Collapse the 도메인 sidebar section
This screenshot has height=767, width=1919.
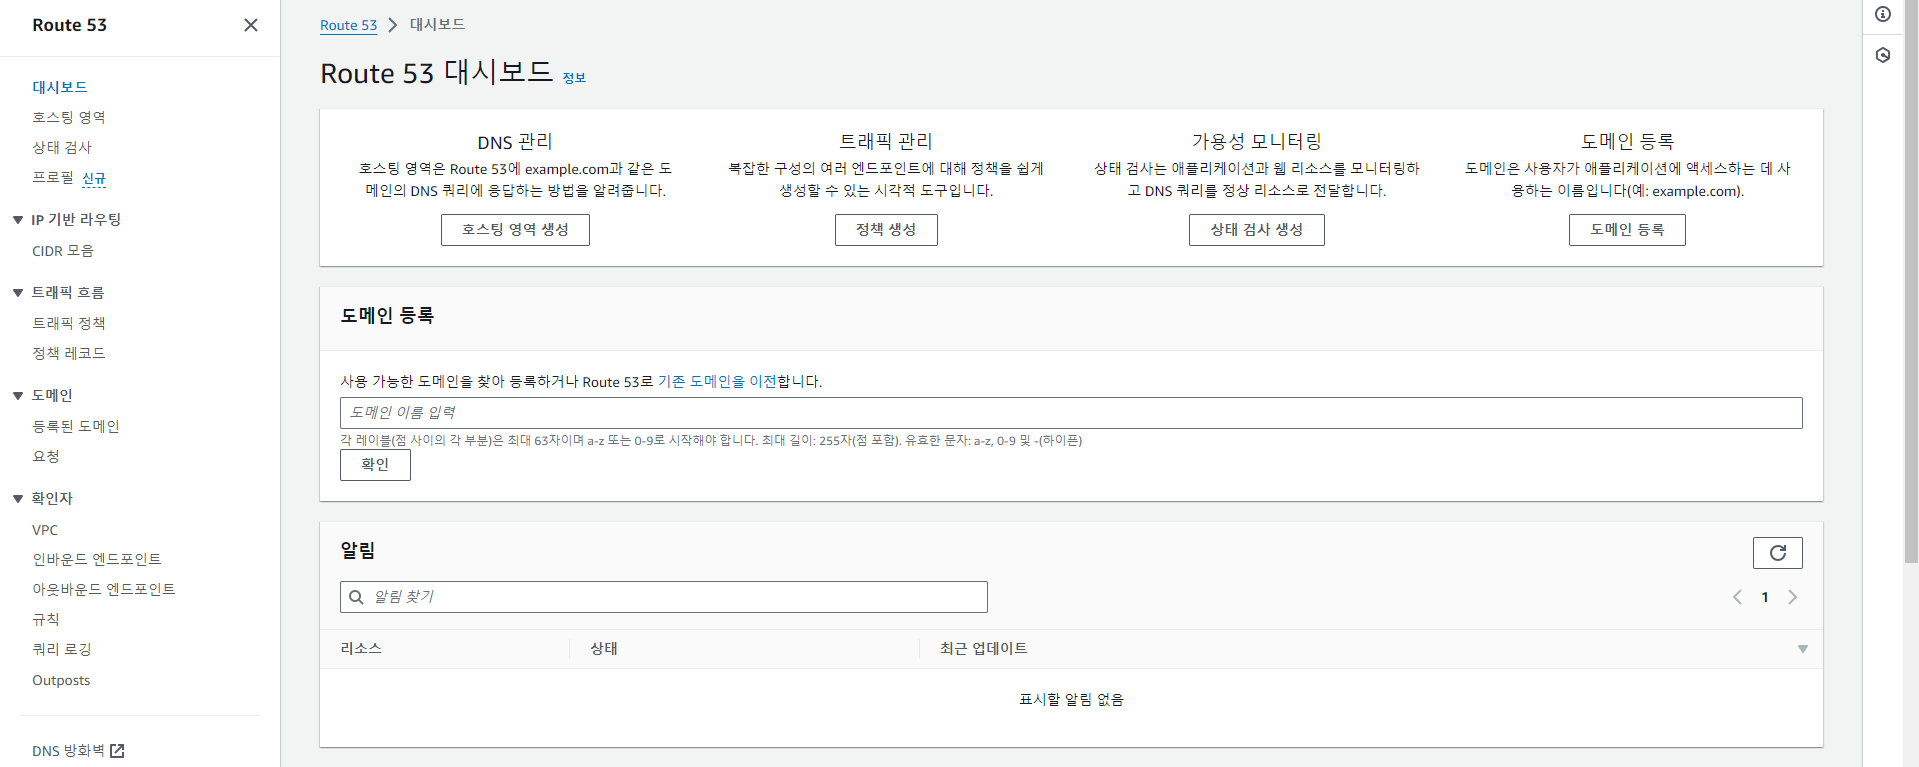pos(18,396)
